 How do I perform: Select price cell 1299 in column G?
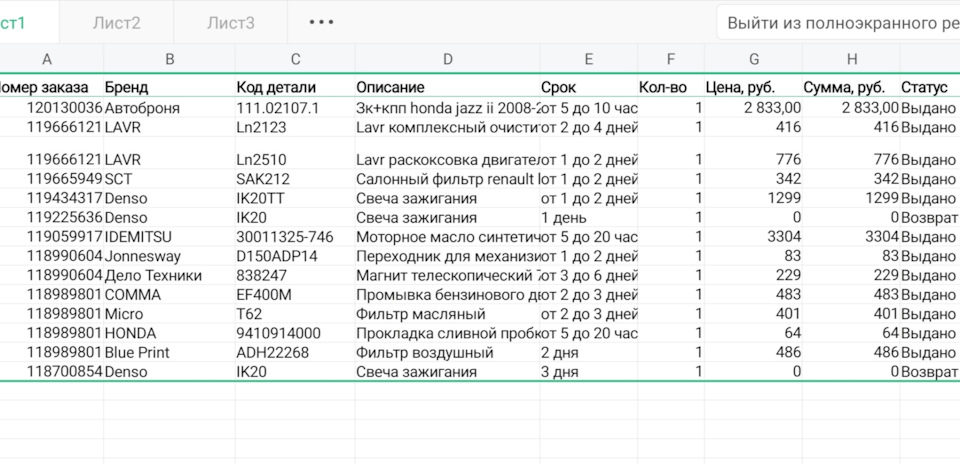point(754,198)
